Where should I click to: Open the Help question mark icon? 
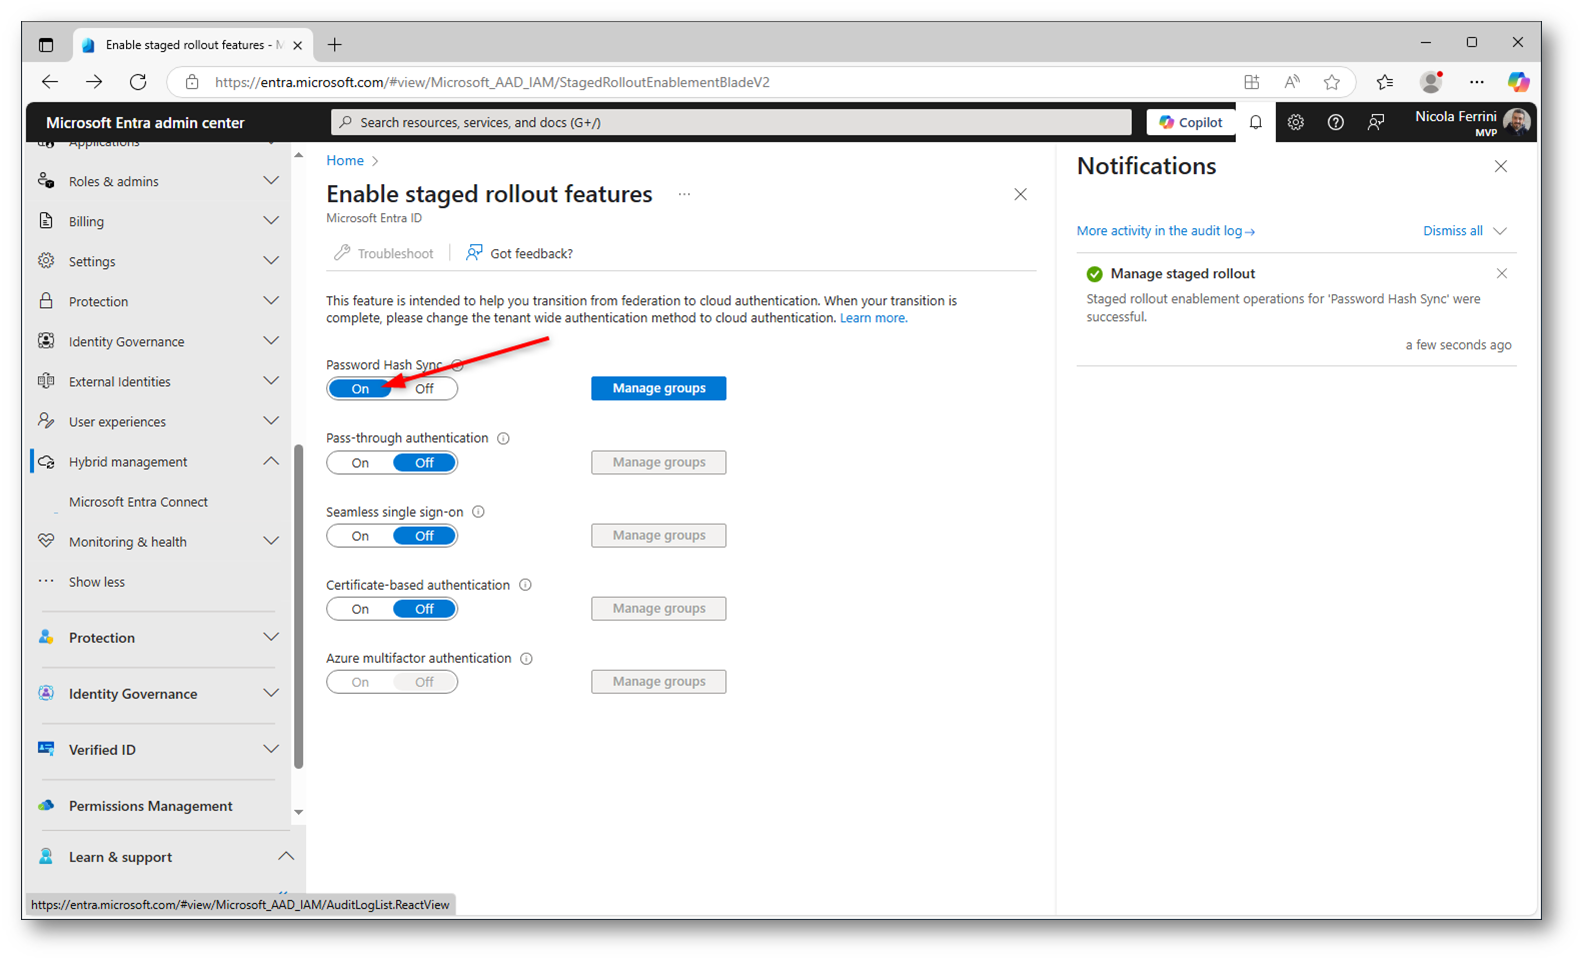tap(1336, 122)
